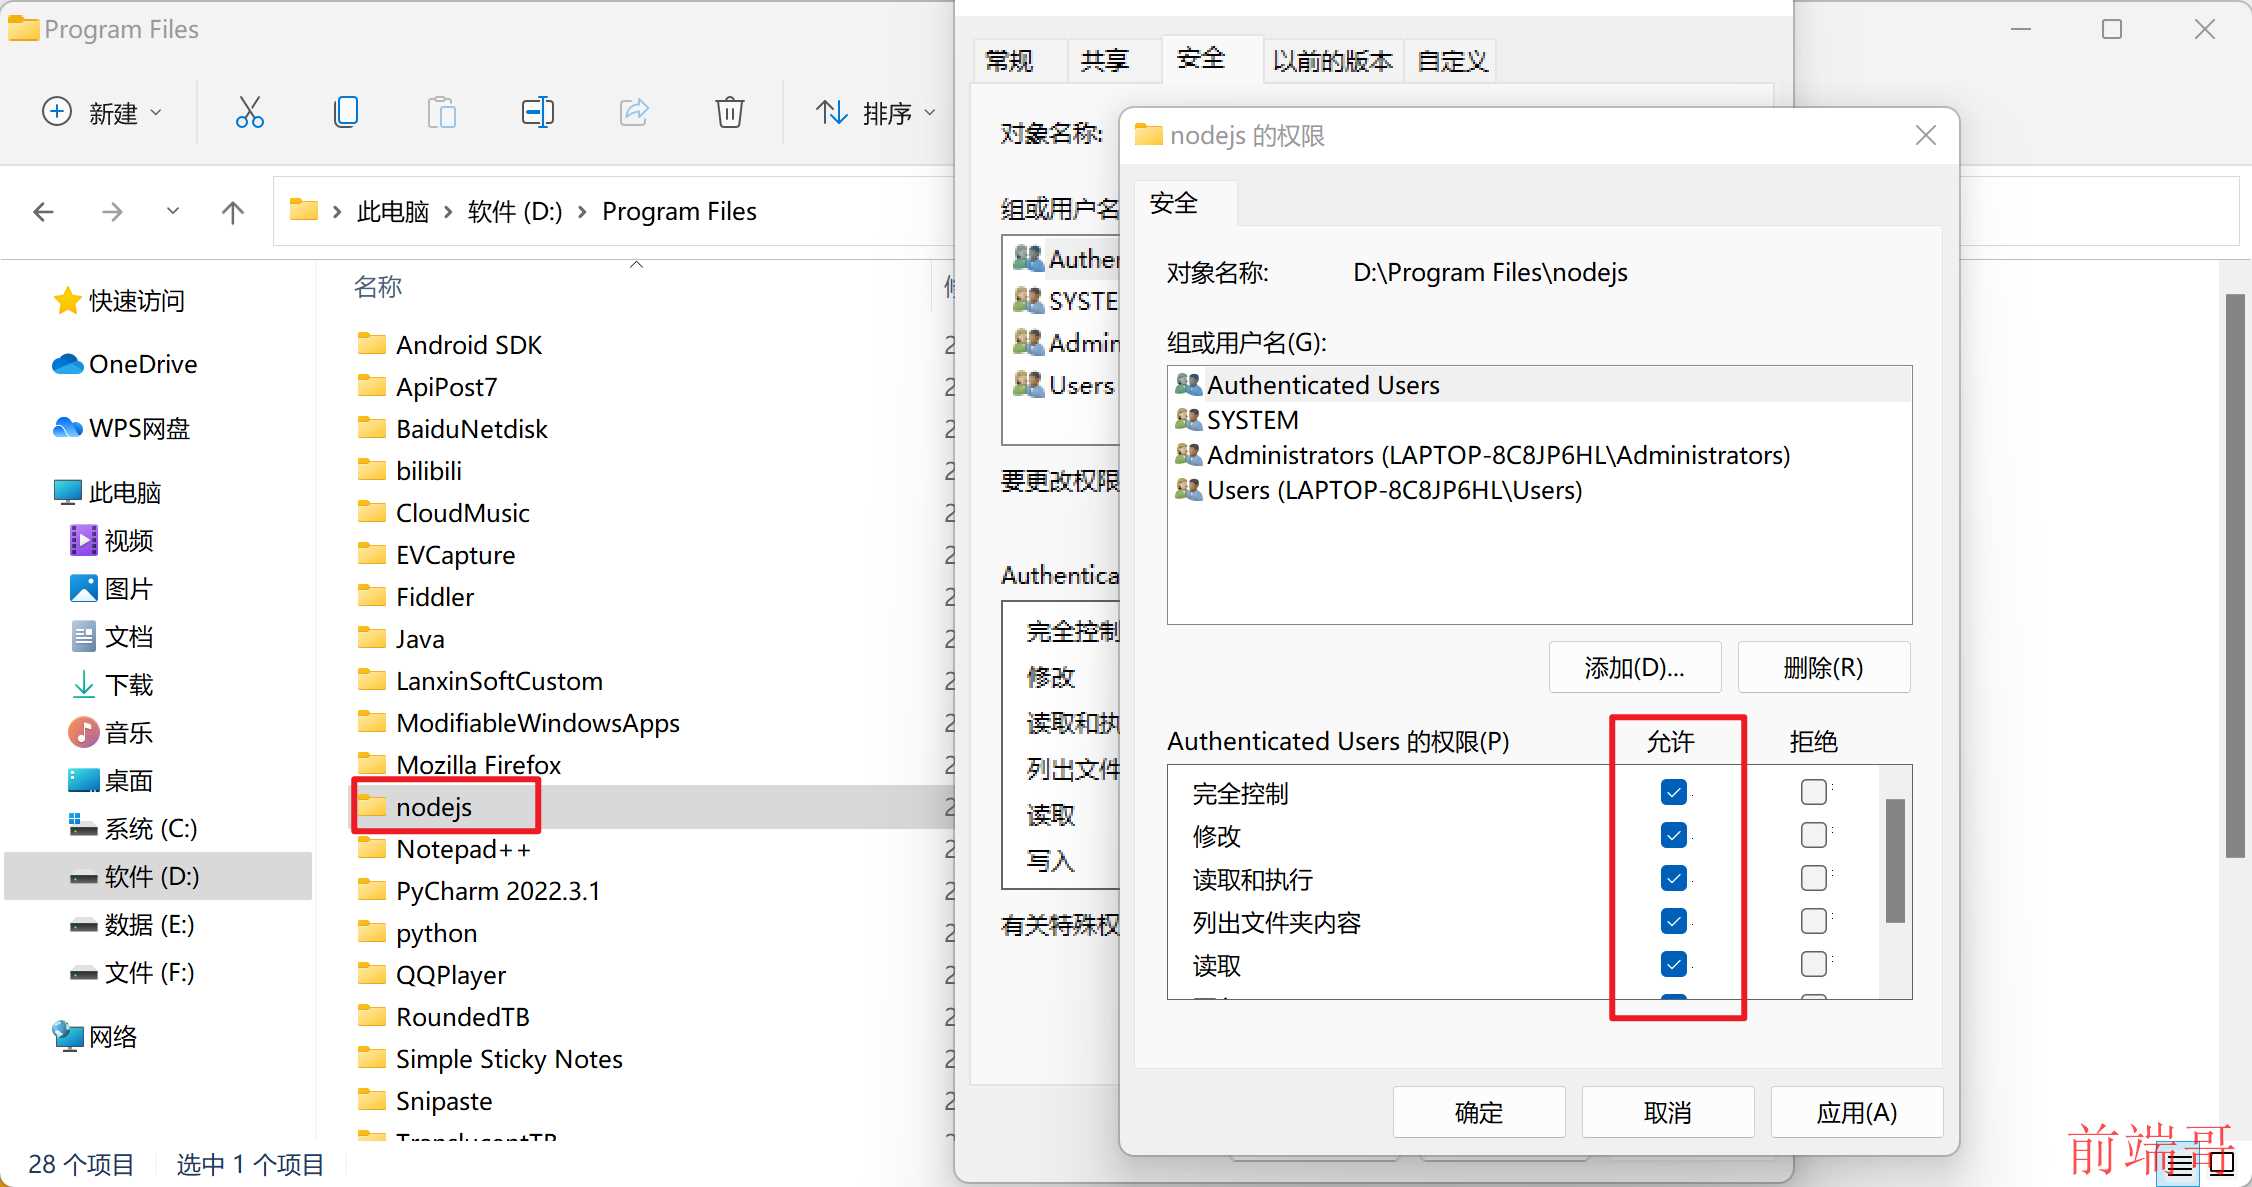Go forward with the right arrow navigation icon
The image size is (2252, 1187).
pos(112,212)
